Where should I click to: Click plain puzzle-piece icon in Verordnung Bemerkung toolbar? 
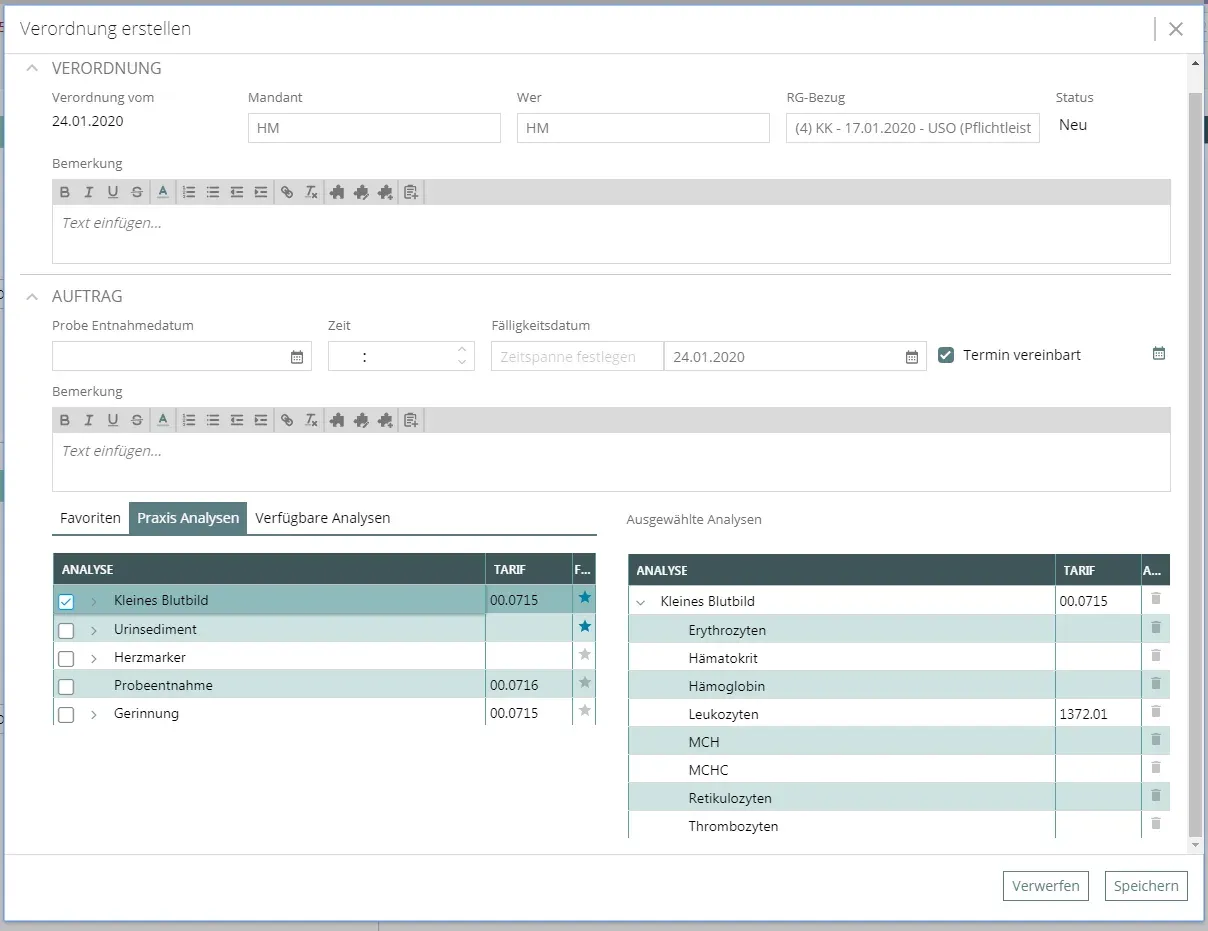[337, 192]
